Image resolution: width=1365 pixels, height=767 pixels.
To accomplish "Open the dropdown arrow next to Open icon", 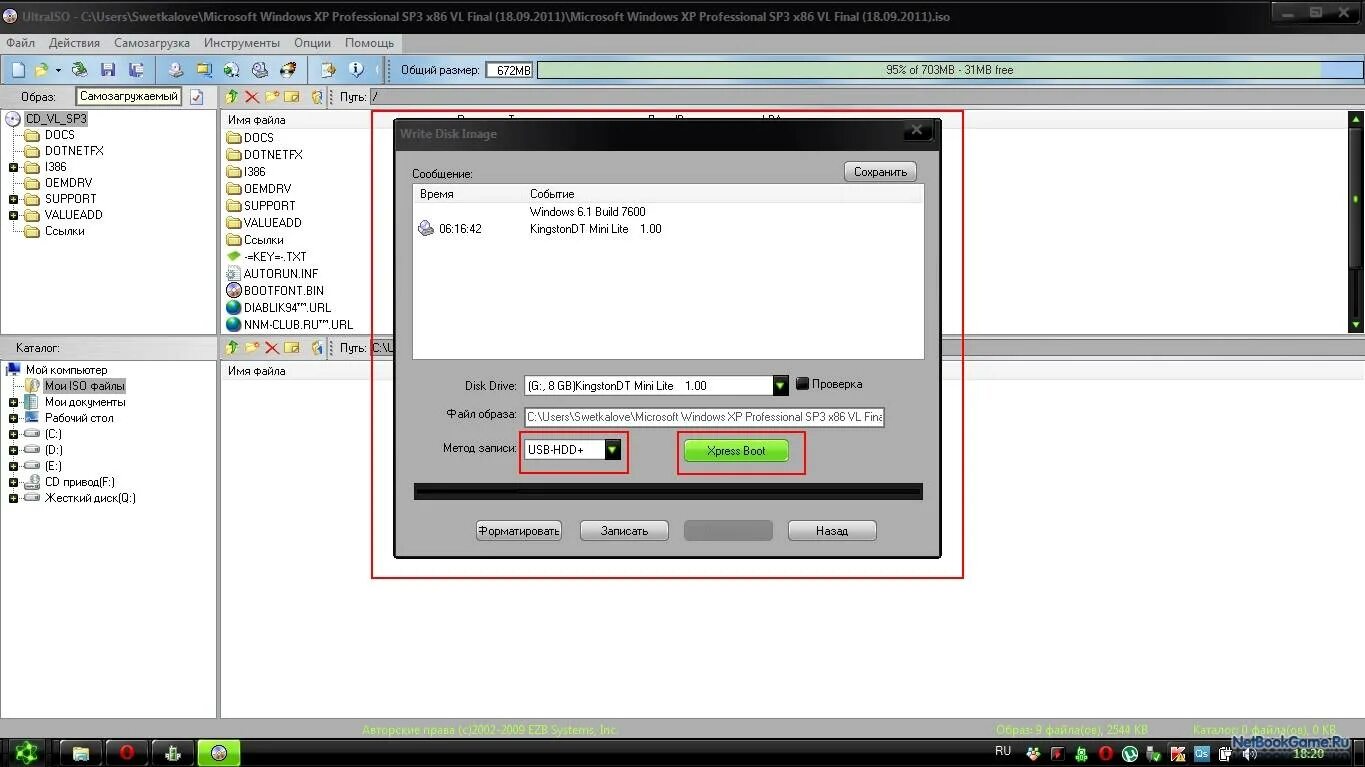I will tap(58, 70).
